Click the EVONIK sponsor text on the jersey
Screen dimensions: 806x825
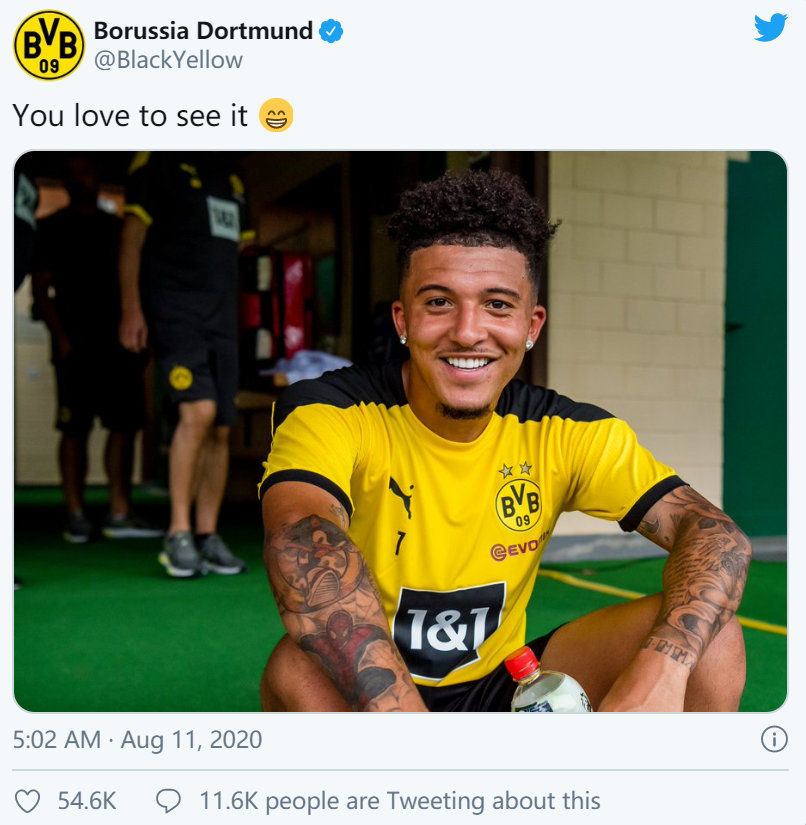[519, 547]
